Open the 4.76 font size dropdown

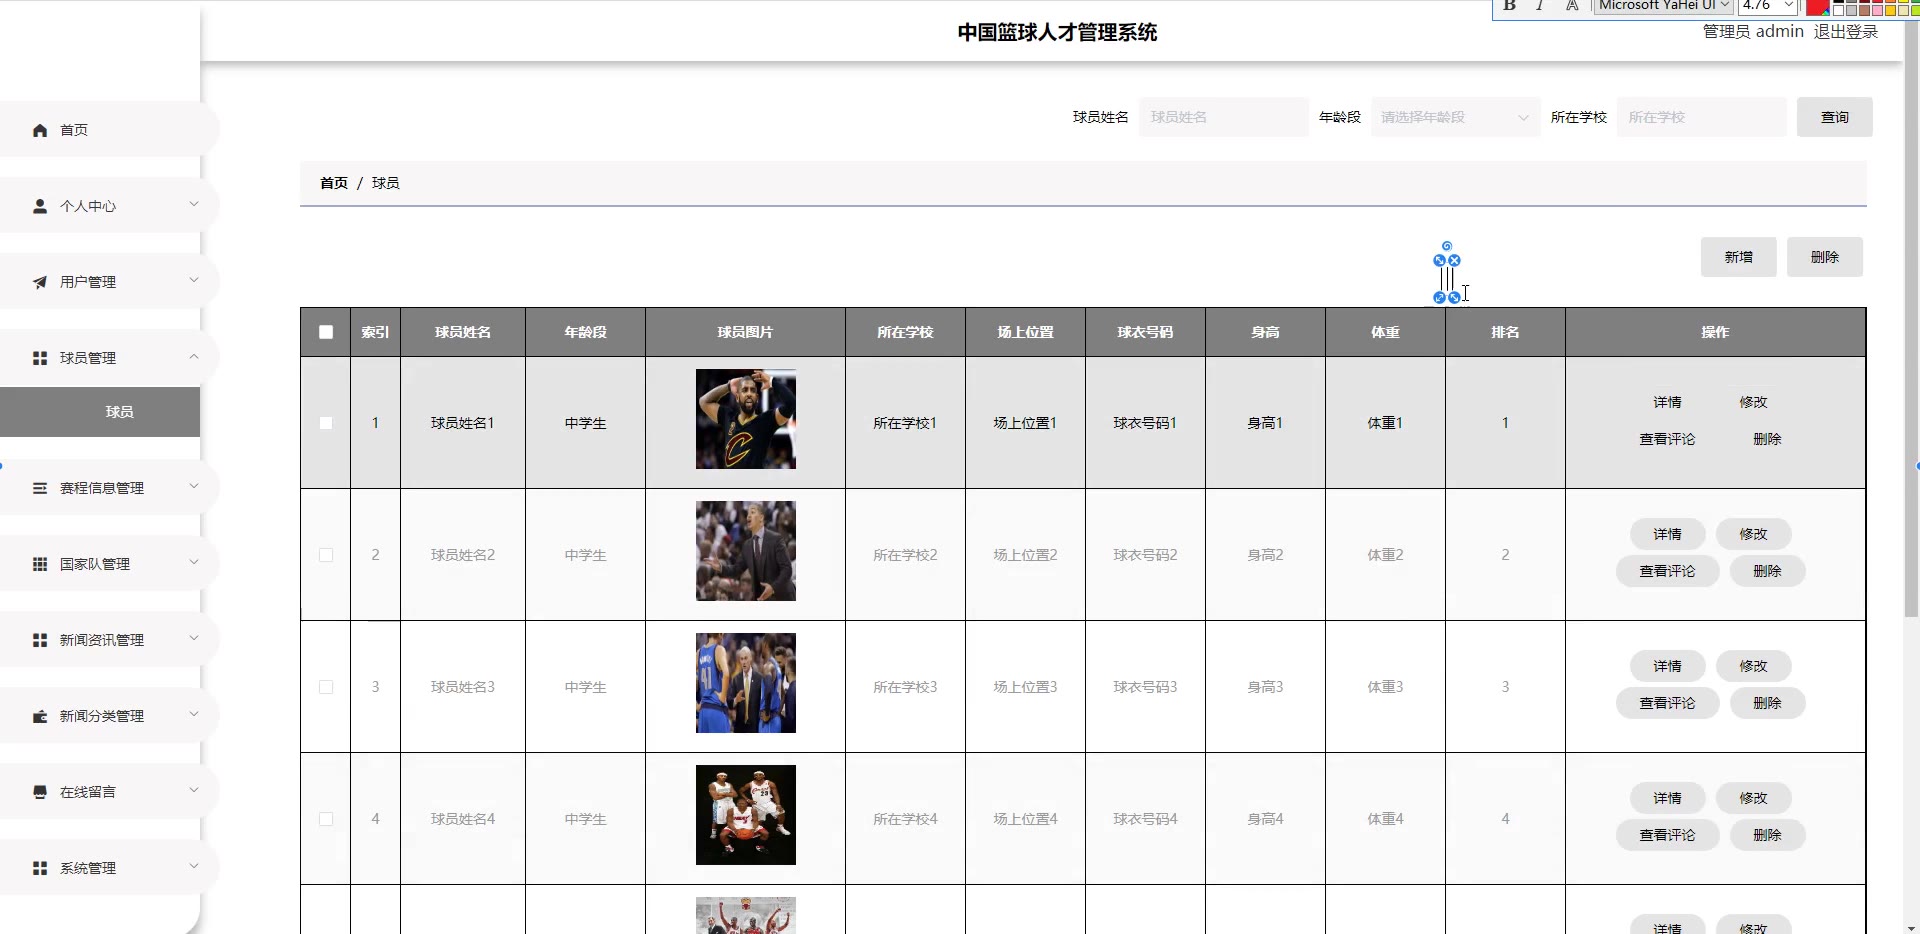[1768, 6]
